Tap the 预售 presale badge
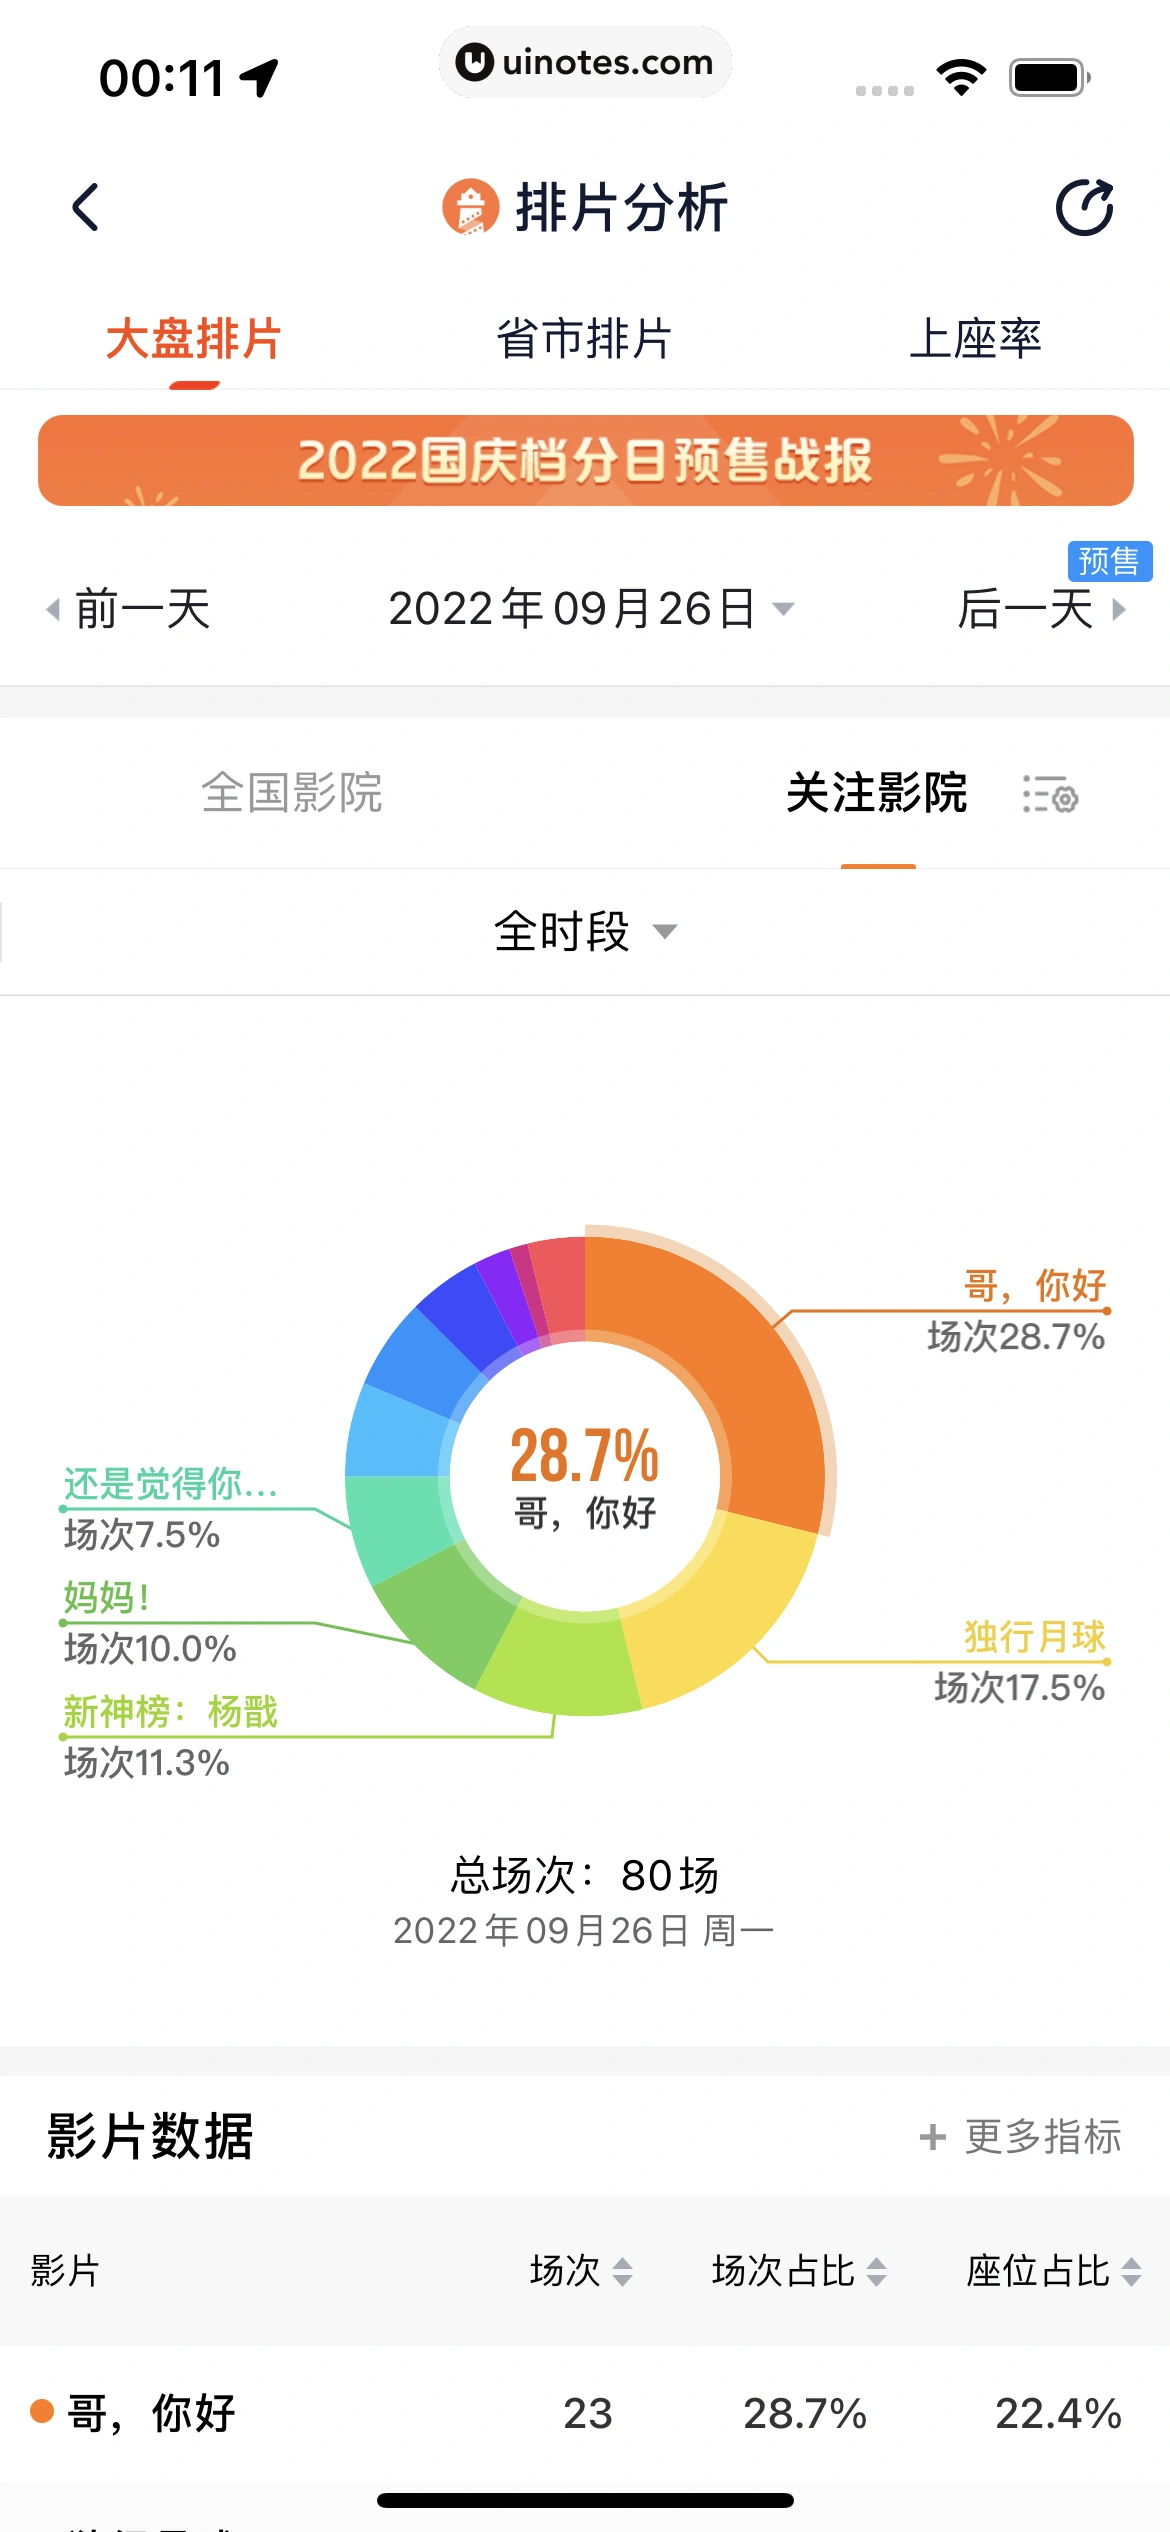Screen dimensions: 1170x2532 pyautogui.click(x=1109, y=561)
